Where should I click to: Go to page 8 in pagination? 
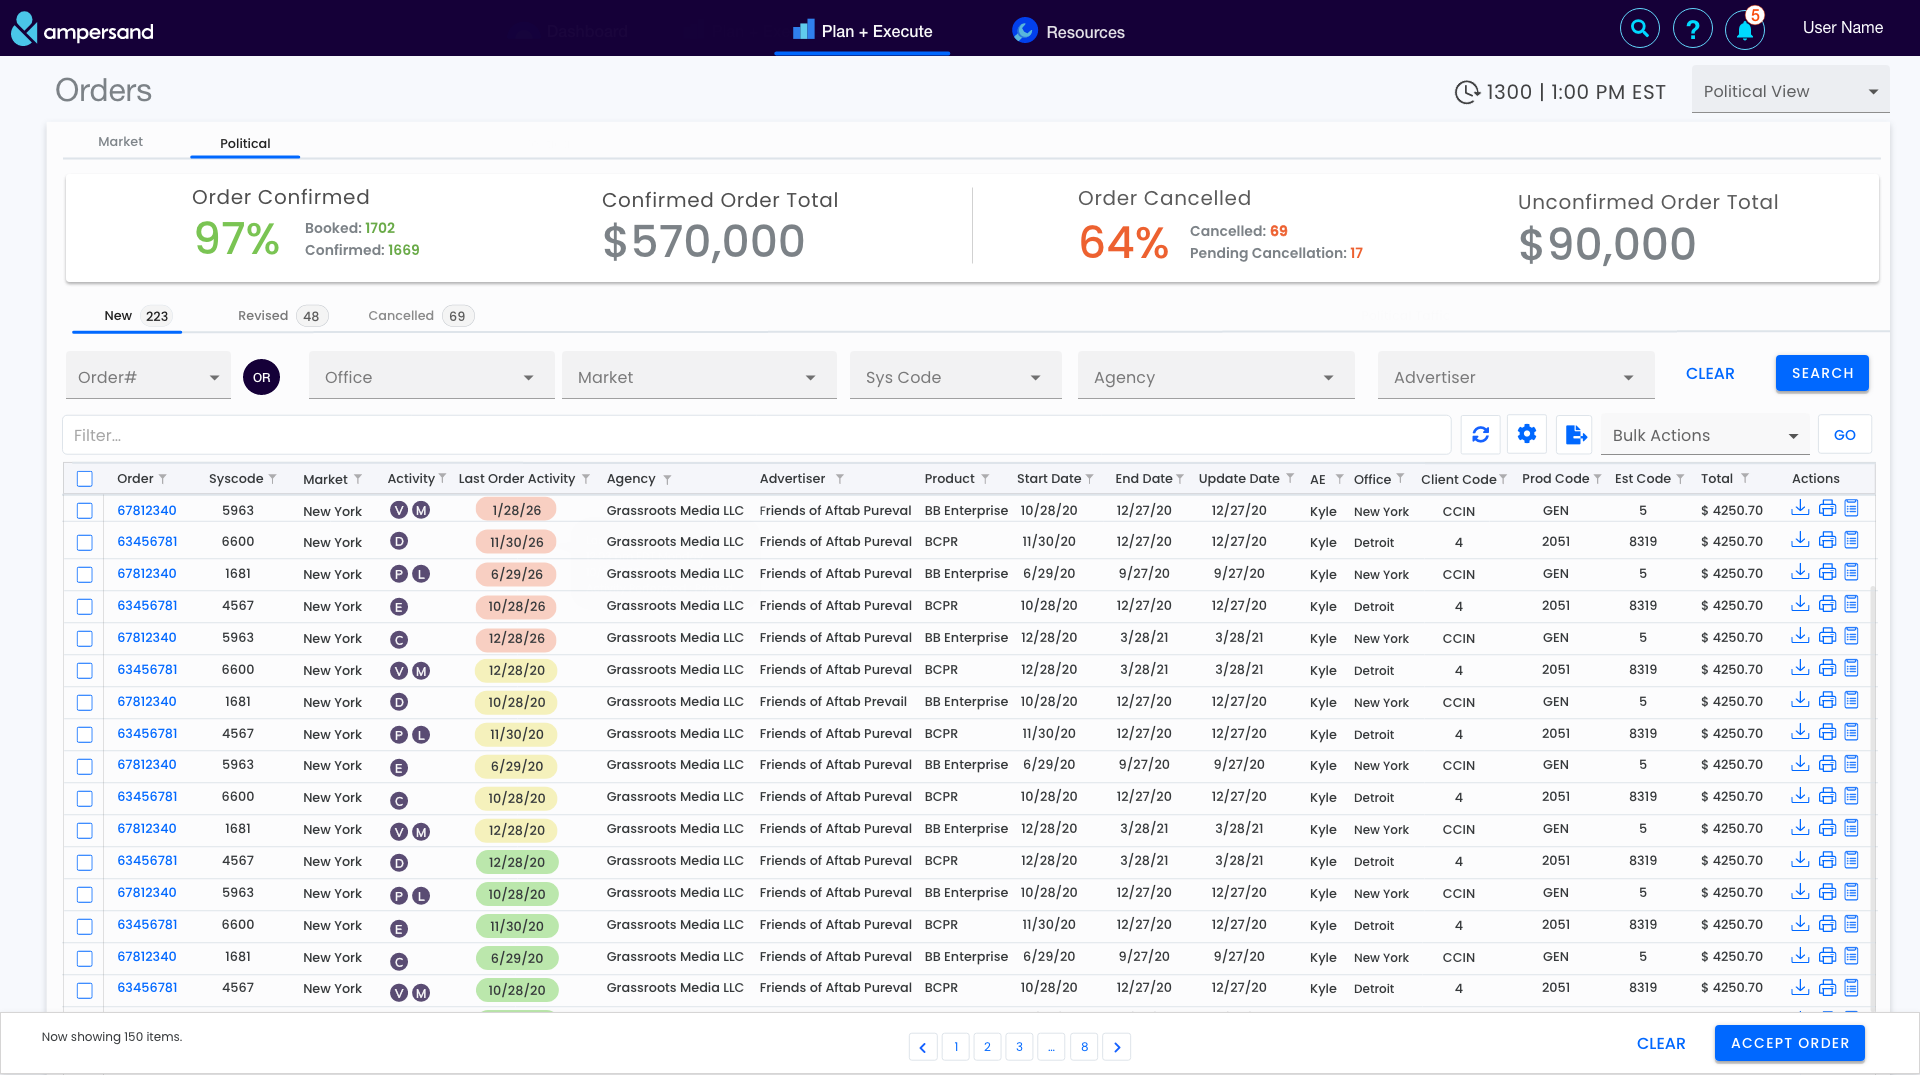(1084, 1047)
